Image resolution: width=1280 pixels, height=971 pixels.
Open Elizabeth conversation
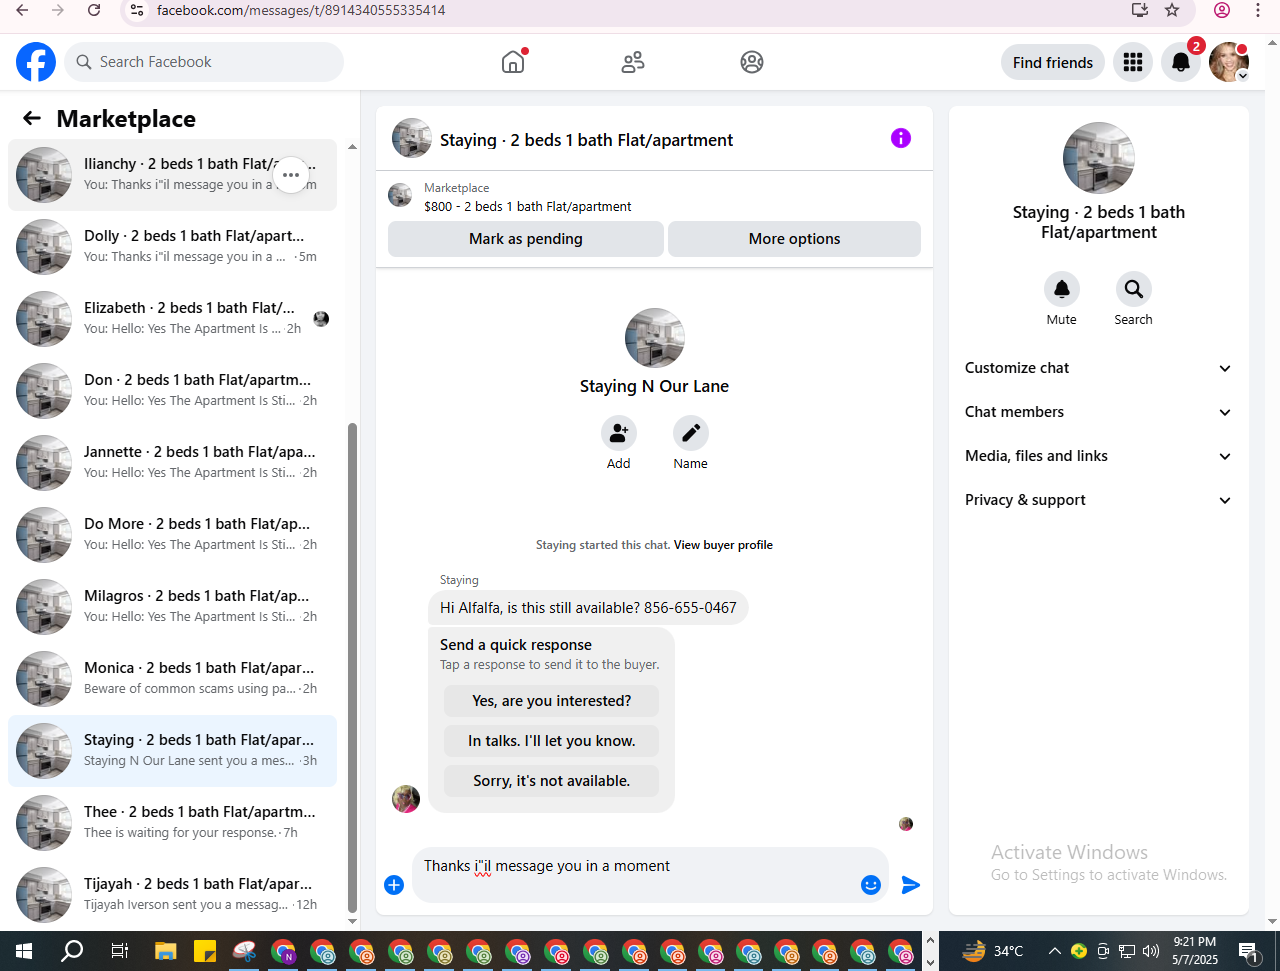tap(172, 319)
